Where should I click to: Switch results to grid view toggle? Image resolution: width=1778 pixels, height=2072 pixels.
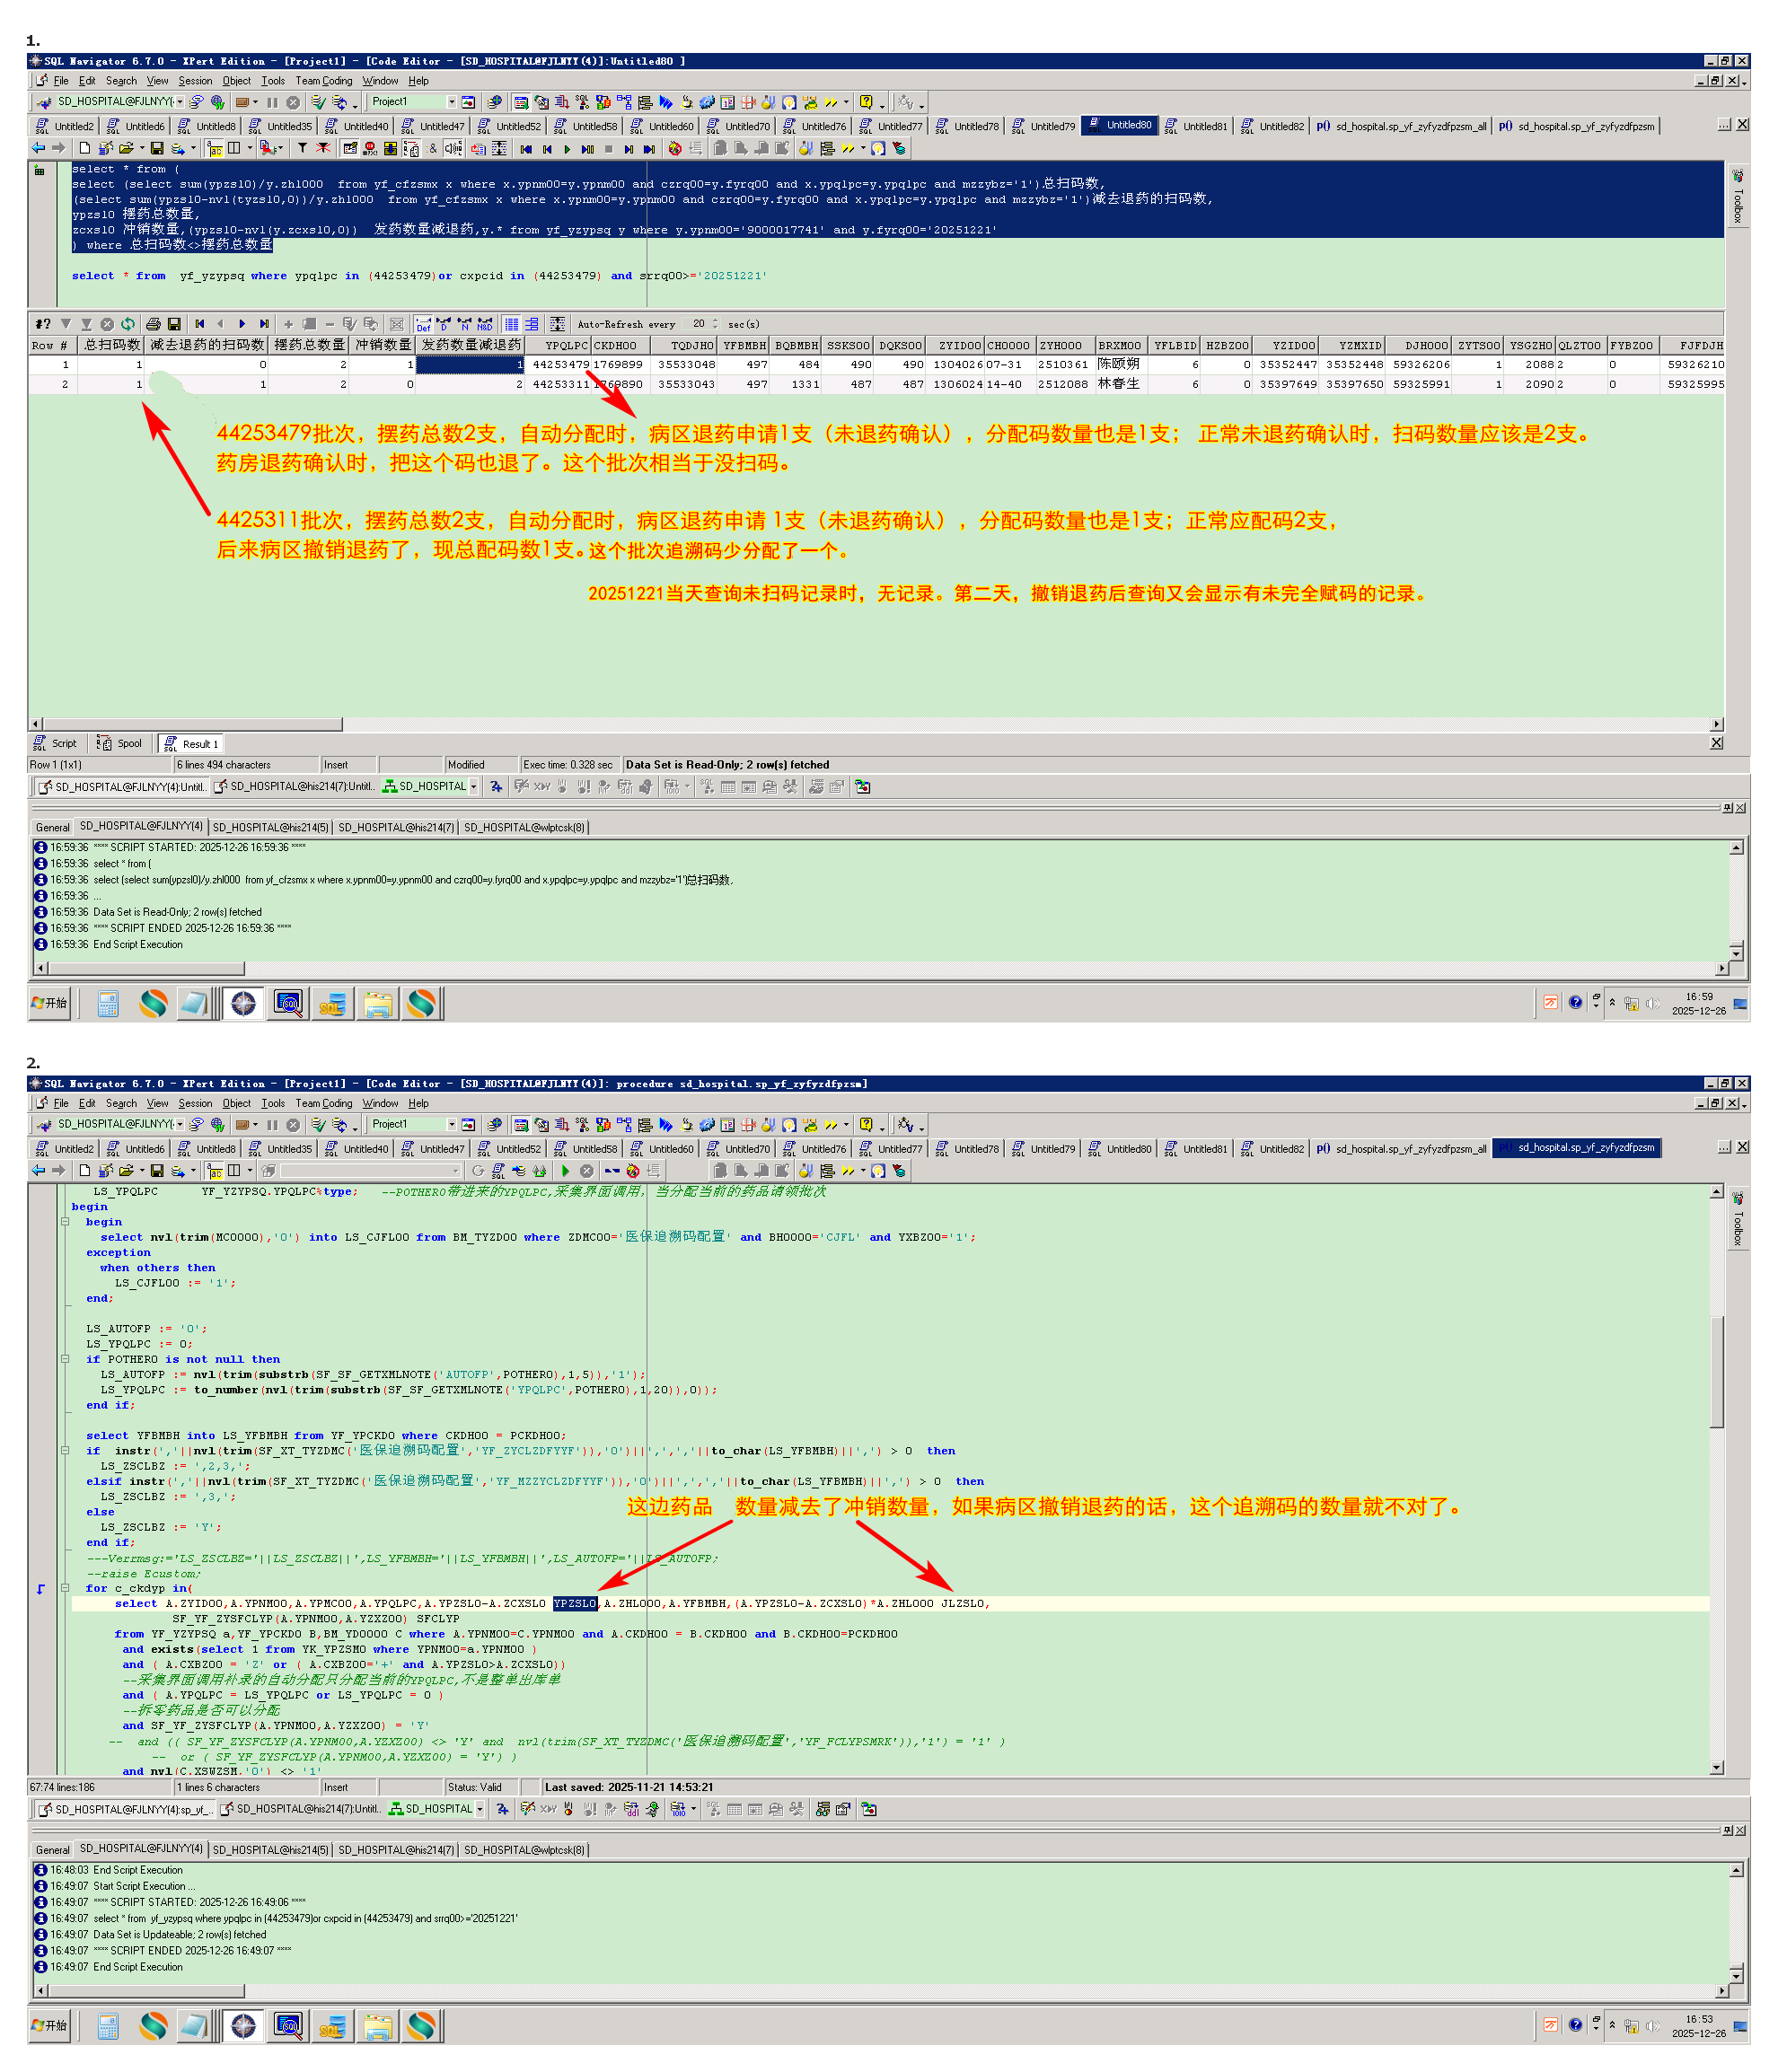coord(512,324)
